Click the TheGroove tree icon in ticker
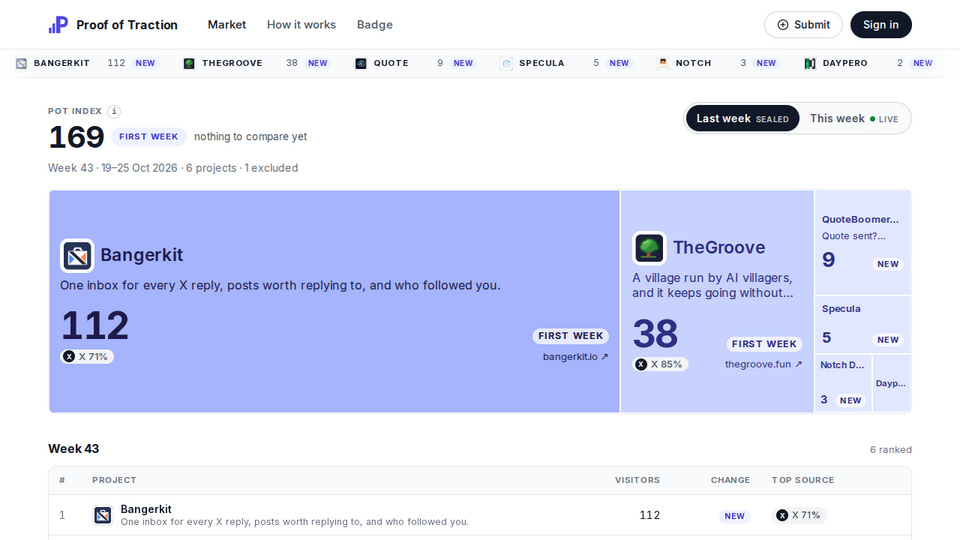 tap(189, 63)
